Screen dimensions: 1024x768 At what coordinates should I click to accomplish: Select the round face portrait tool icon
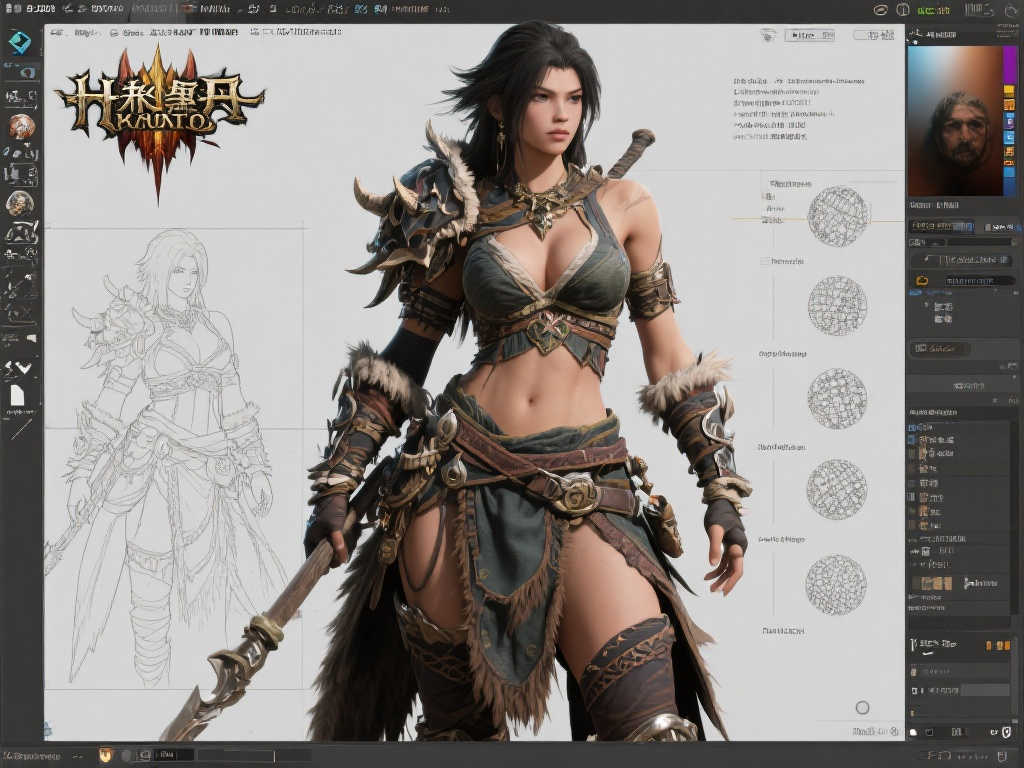[20, 204]
